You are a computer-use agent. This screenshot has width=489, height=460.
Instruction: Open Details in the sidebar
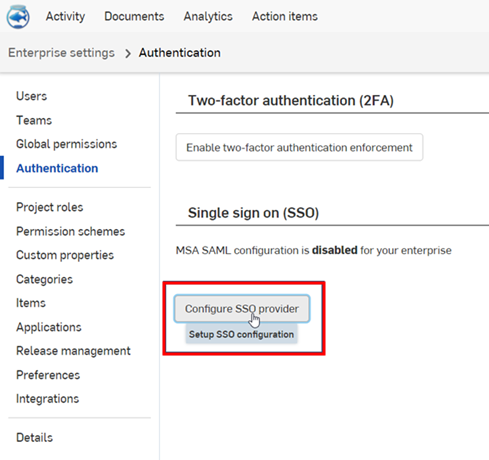coord(35,437)
